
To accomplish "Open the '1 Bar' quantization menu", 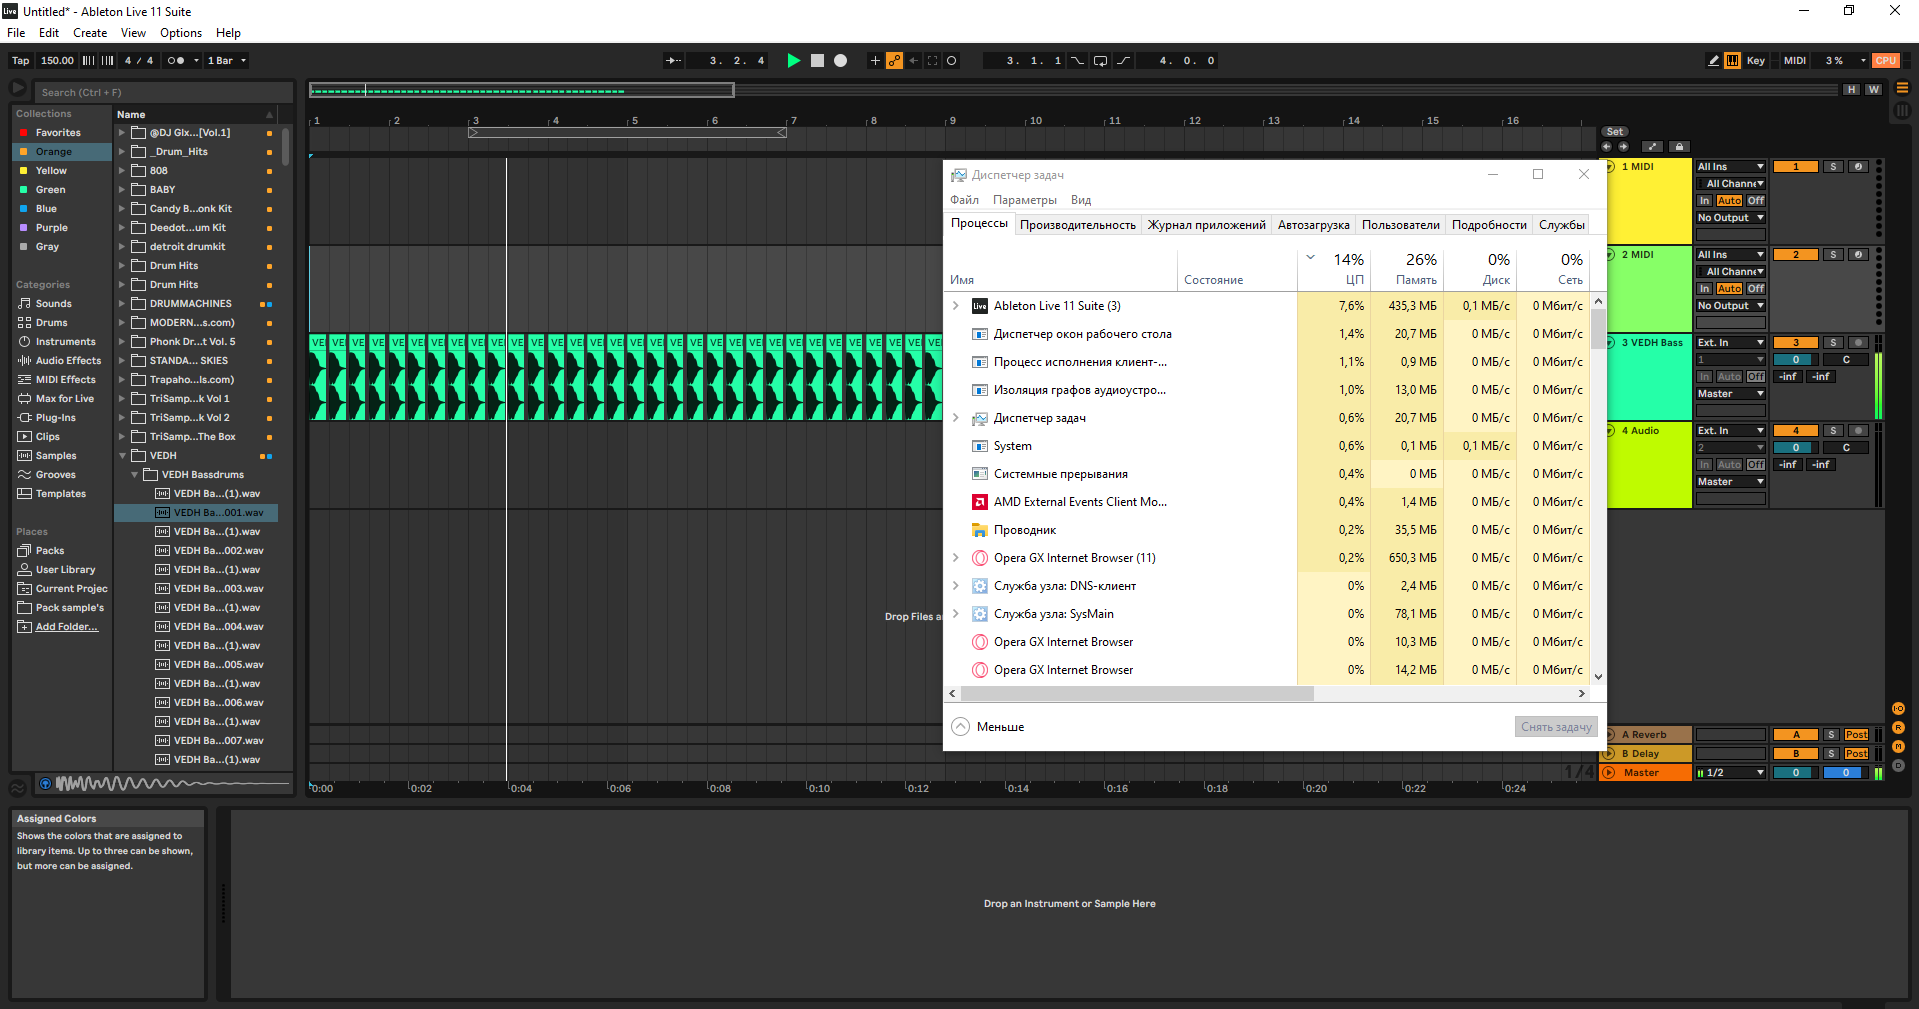I will [x=227, y=61].
